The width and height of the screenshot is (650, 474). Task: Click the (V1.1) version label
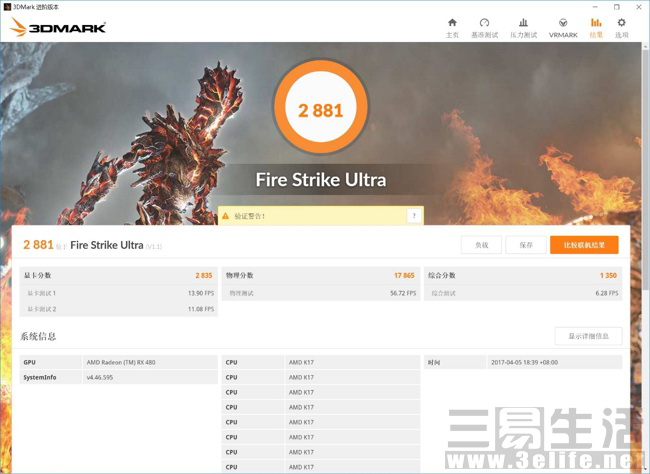[153, 246]
